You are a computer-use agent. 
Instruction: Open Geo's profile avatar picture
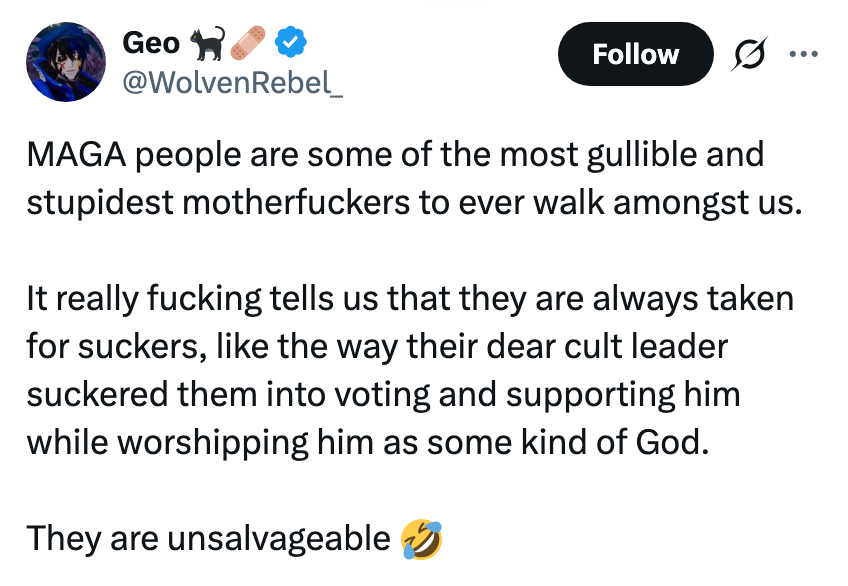click(x=66, y=62)
